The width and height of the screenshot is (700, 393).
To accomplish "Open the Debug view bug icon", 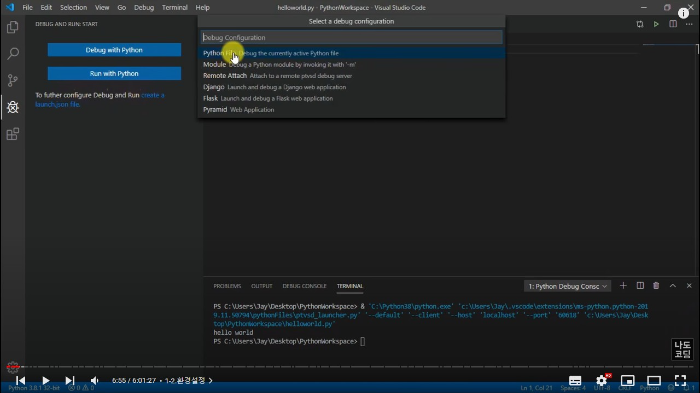I will click(x=12, y=107).
